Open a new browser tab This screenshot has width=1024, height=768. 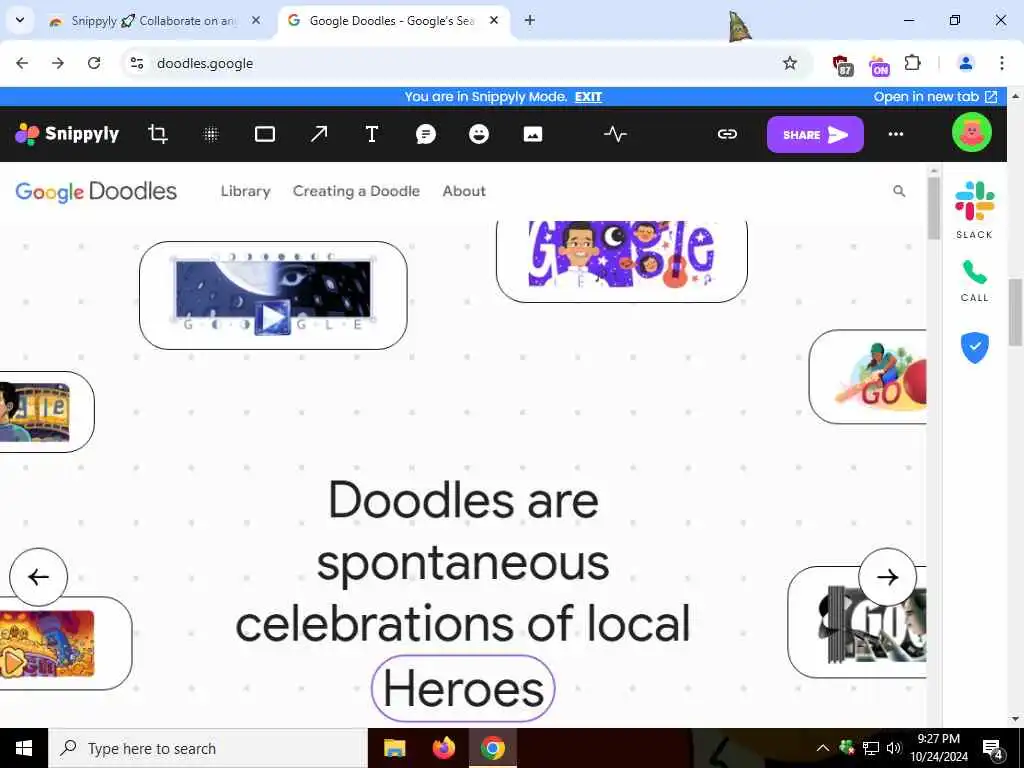click(530, 21)
